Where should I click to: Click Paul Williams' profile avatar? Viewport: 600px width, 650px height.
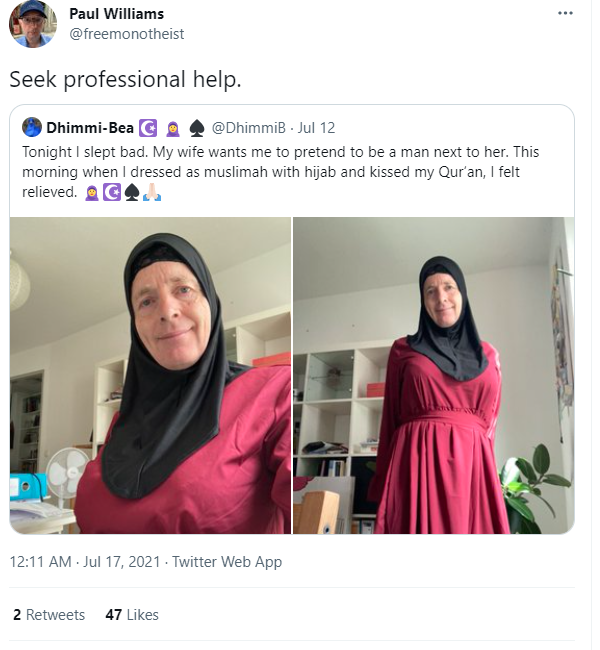click(x=33, y=24)
